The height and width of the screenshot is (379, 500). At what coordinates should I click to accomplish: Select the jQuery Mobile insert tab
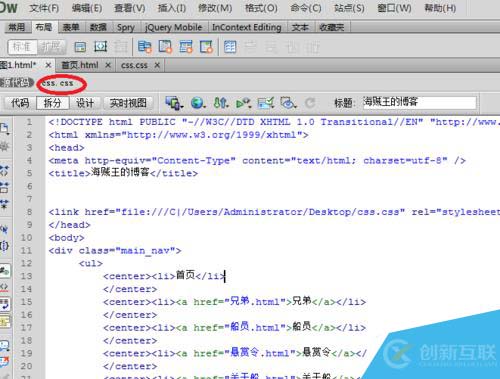pyautogui.click(x=174, y=27)
